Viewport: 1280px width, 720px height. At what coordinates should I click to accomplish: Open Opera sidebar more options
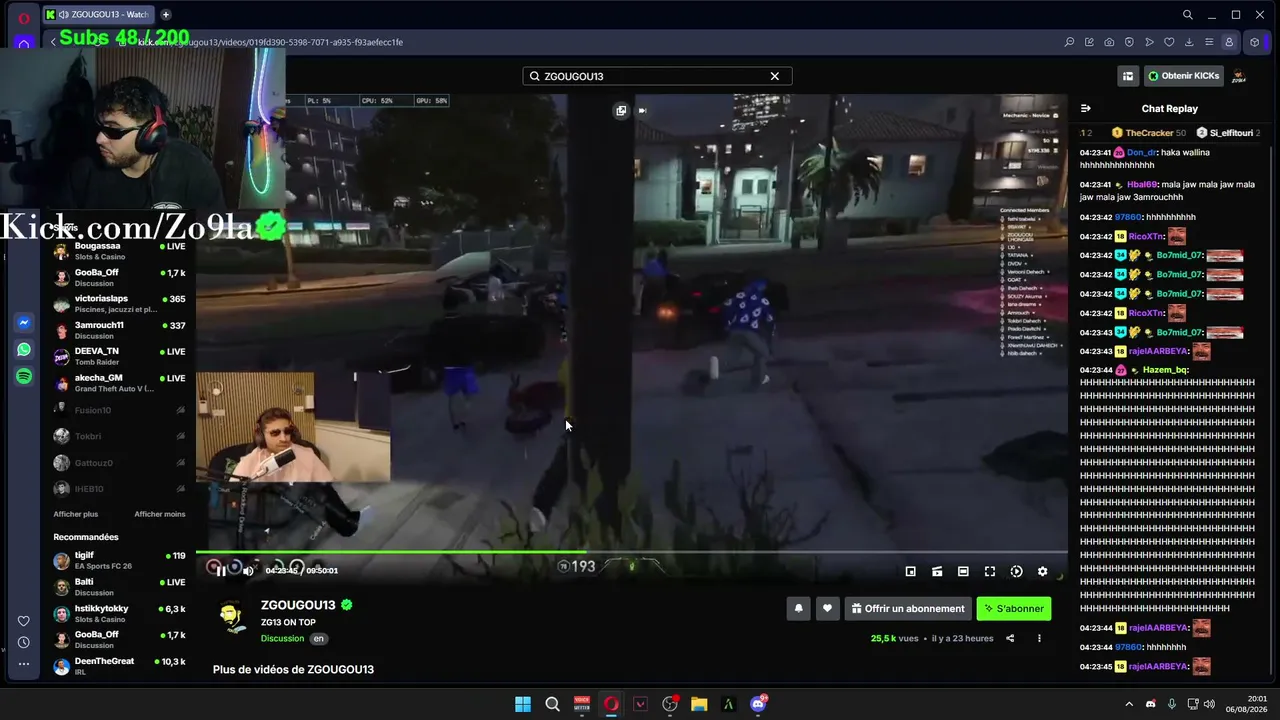[24, 663]
